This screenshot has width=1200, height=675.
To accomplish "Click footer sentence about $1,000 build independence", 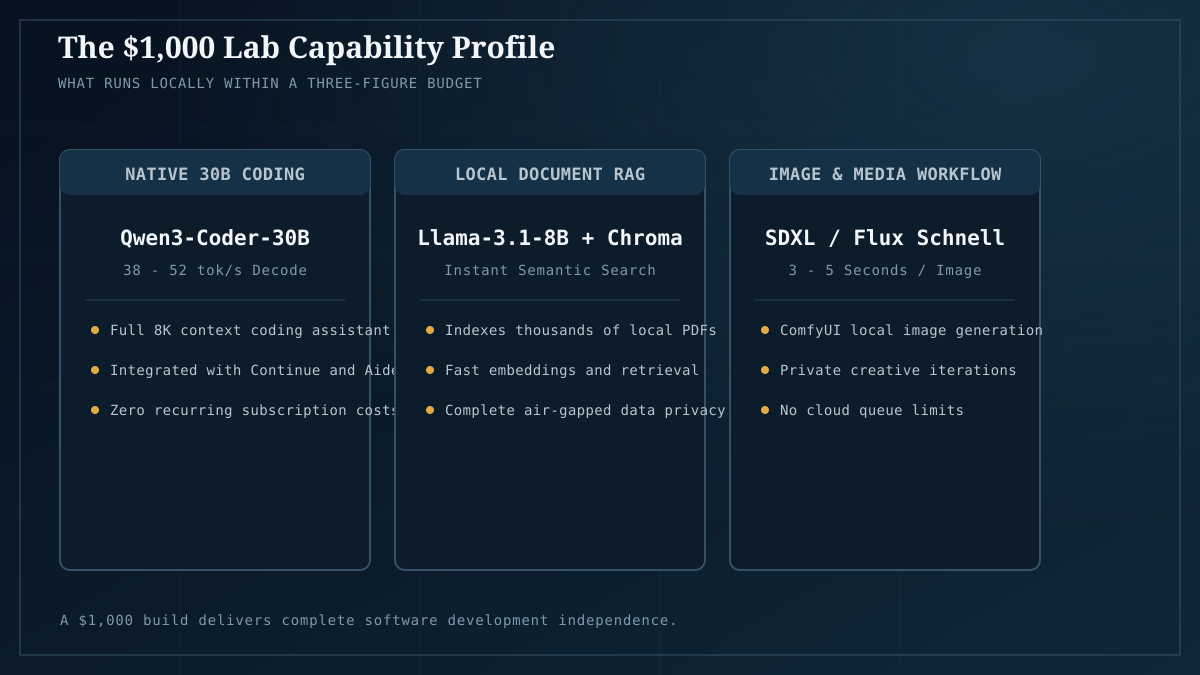I will pos(368,620).
